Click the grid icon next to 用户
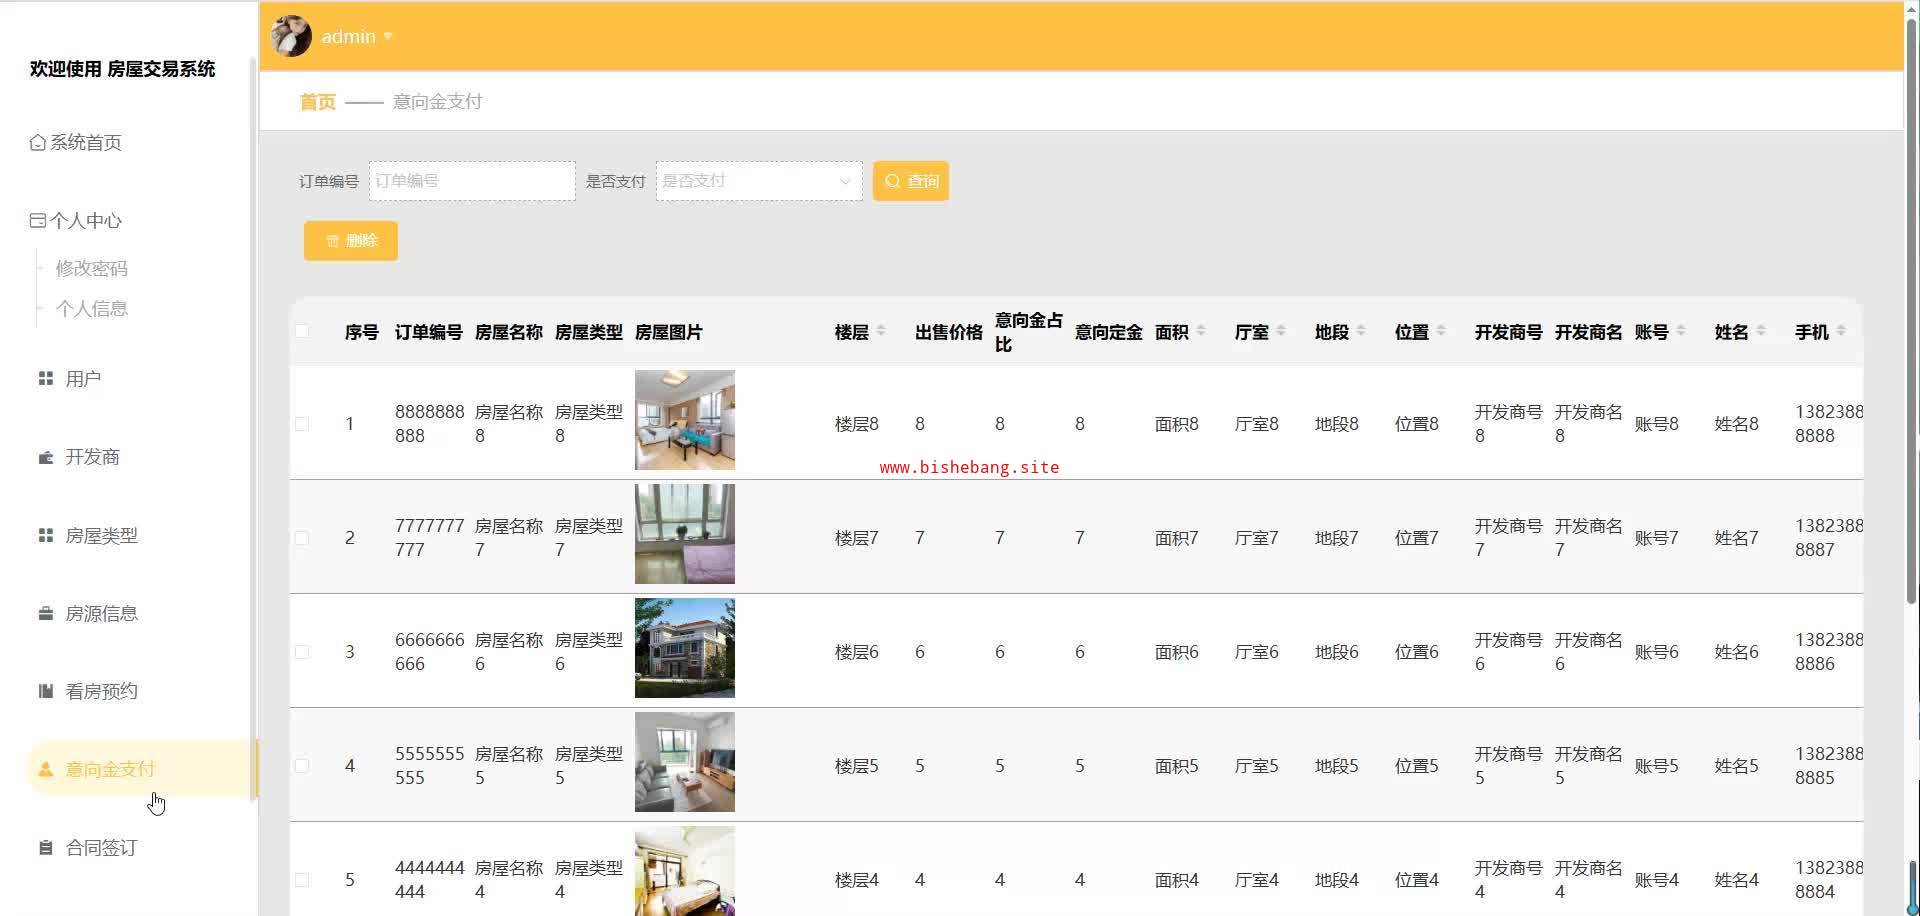This screenshot has width=1920, height=916. [46, 379]
